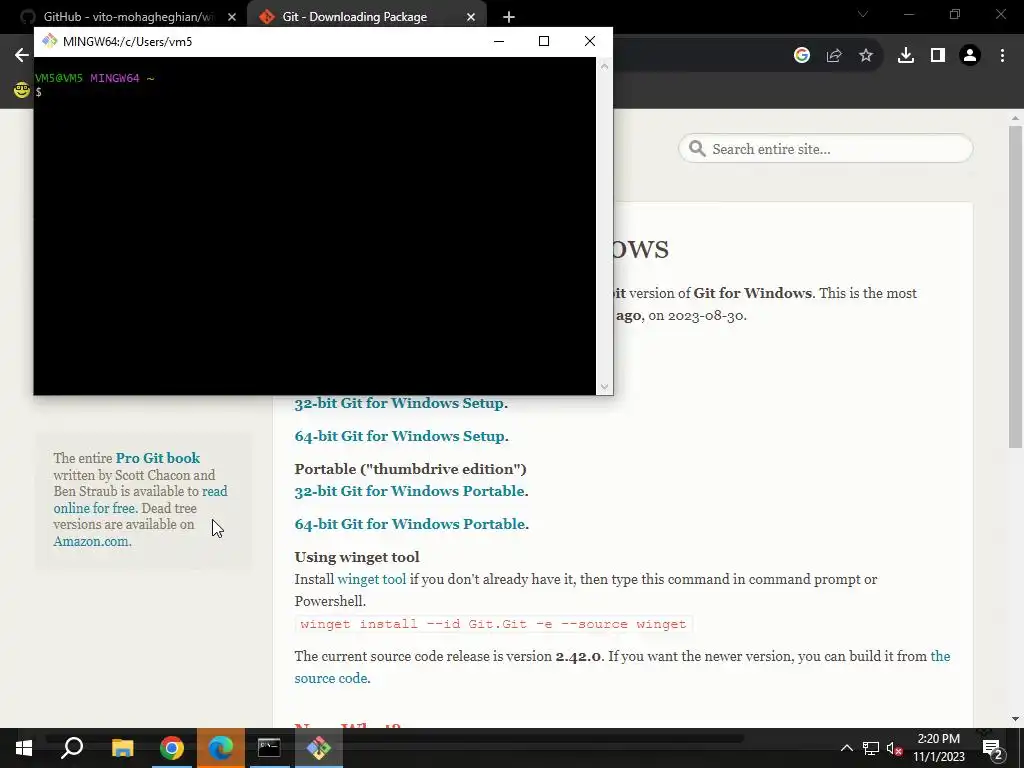Click the Google icon in address bar

pos(801,56)
